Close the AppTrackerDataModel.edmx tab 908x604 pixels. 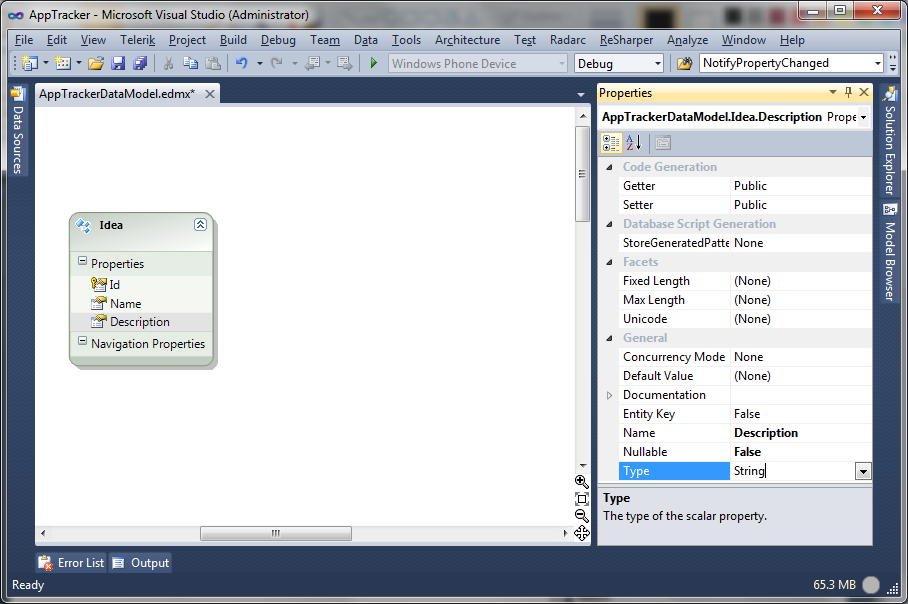point(210,94)
